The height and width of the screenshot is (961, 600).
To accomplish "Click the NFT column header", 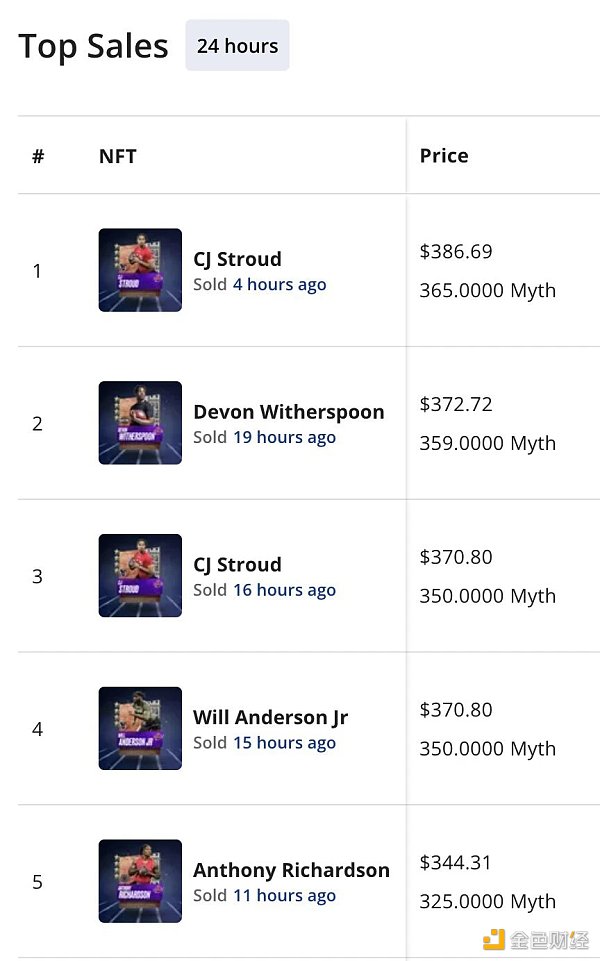I will click(x=117, y=156).
